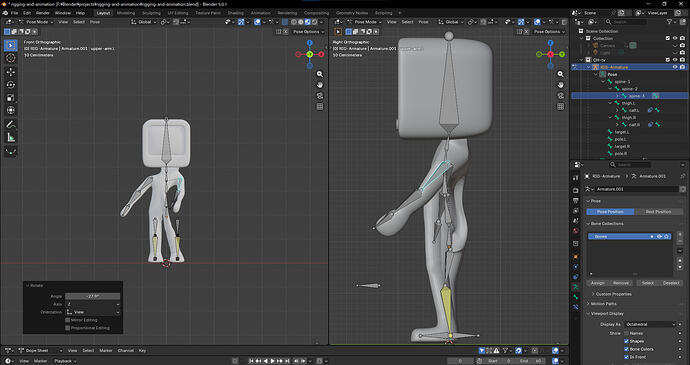Disable the In Front checkbox
This screenshot has width=690, height=365.
[627, 357]
